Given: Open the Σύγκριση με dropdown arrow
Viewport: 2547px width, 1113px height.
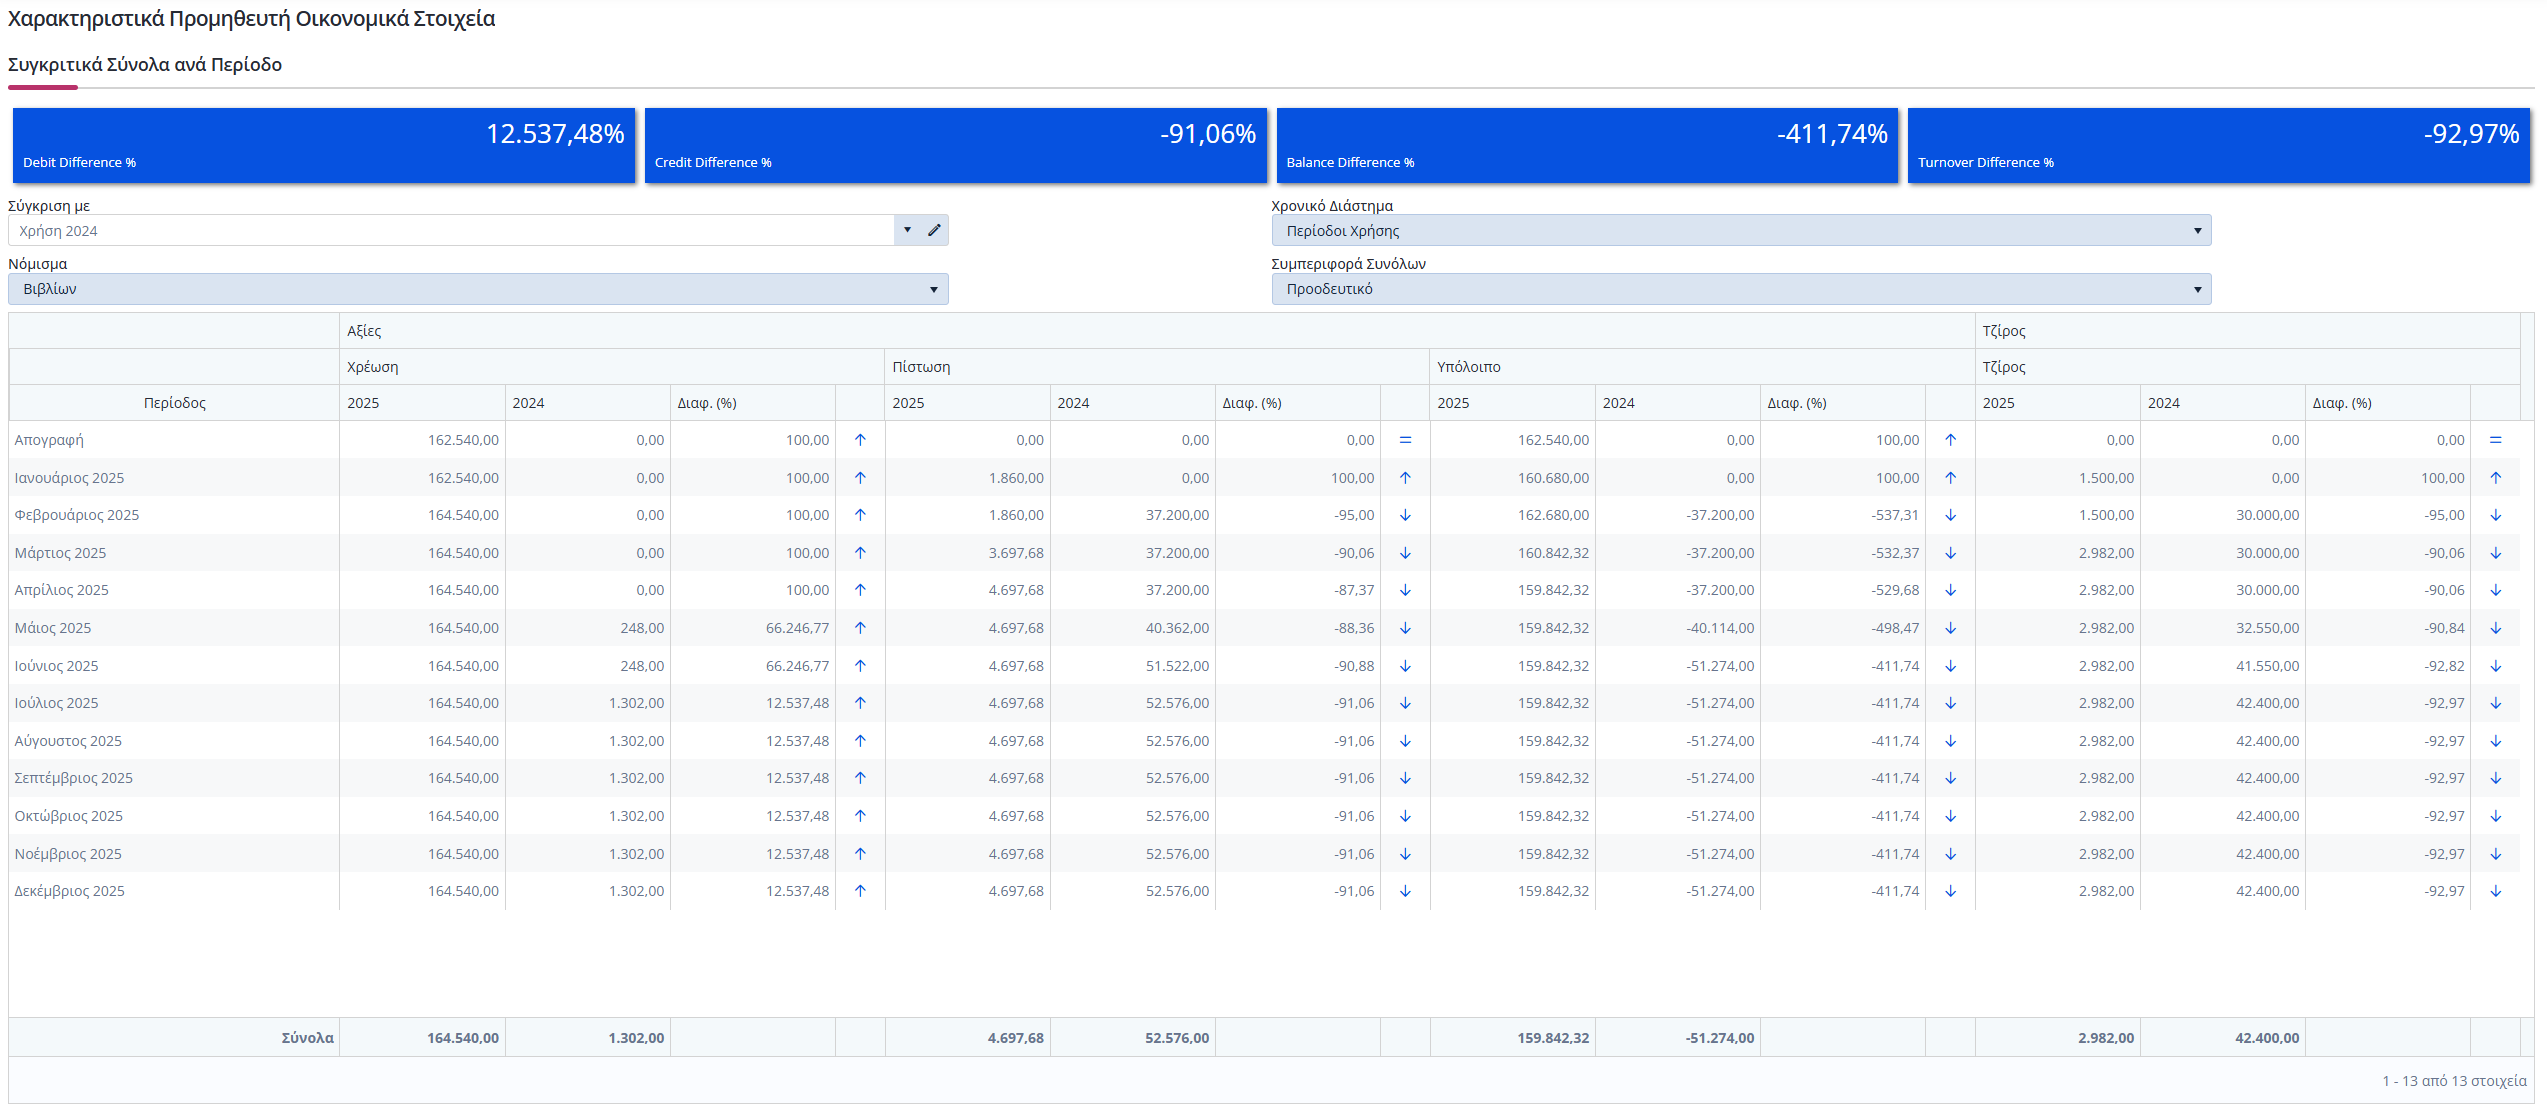Looking at the screenshot, I should (907, 230).
